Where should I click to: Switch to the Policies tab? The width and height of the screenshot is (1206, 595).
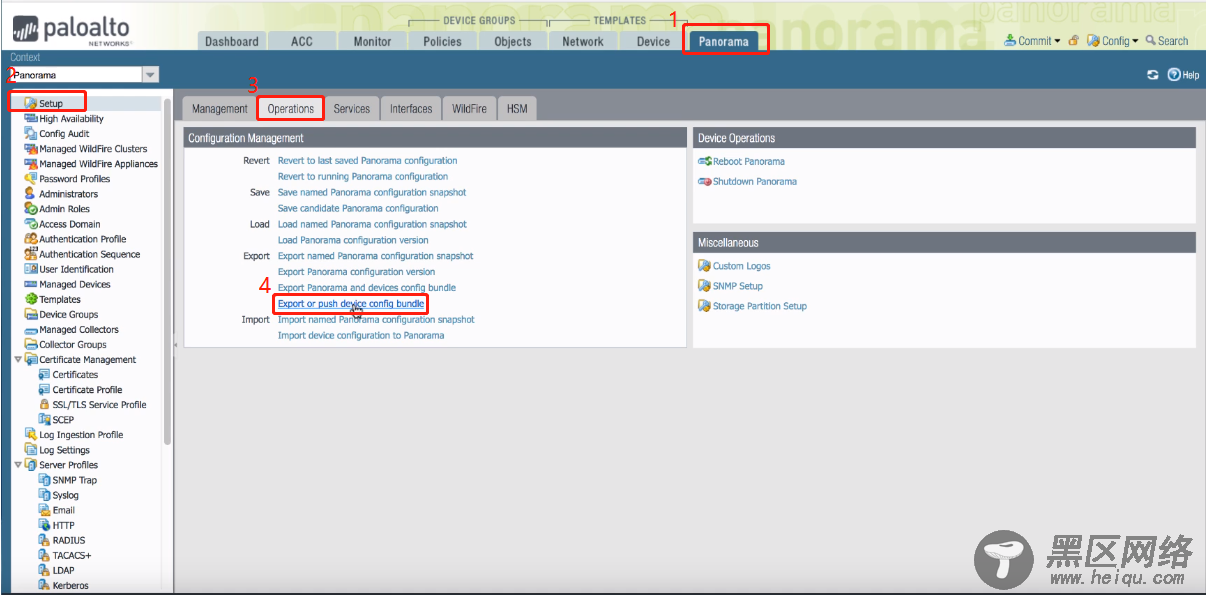click(442, 41)
